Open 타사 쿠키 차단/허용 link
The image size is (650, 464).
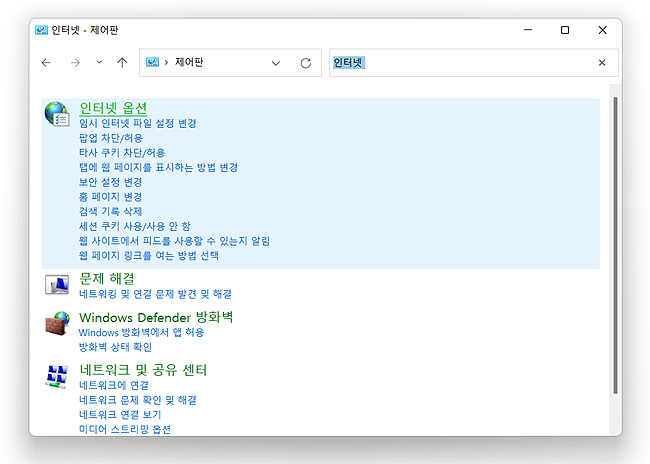[122, 153]
